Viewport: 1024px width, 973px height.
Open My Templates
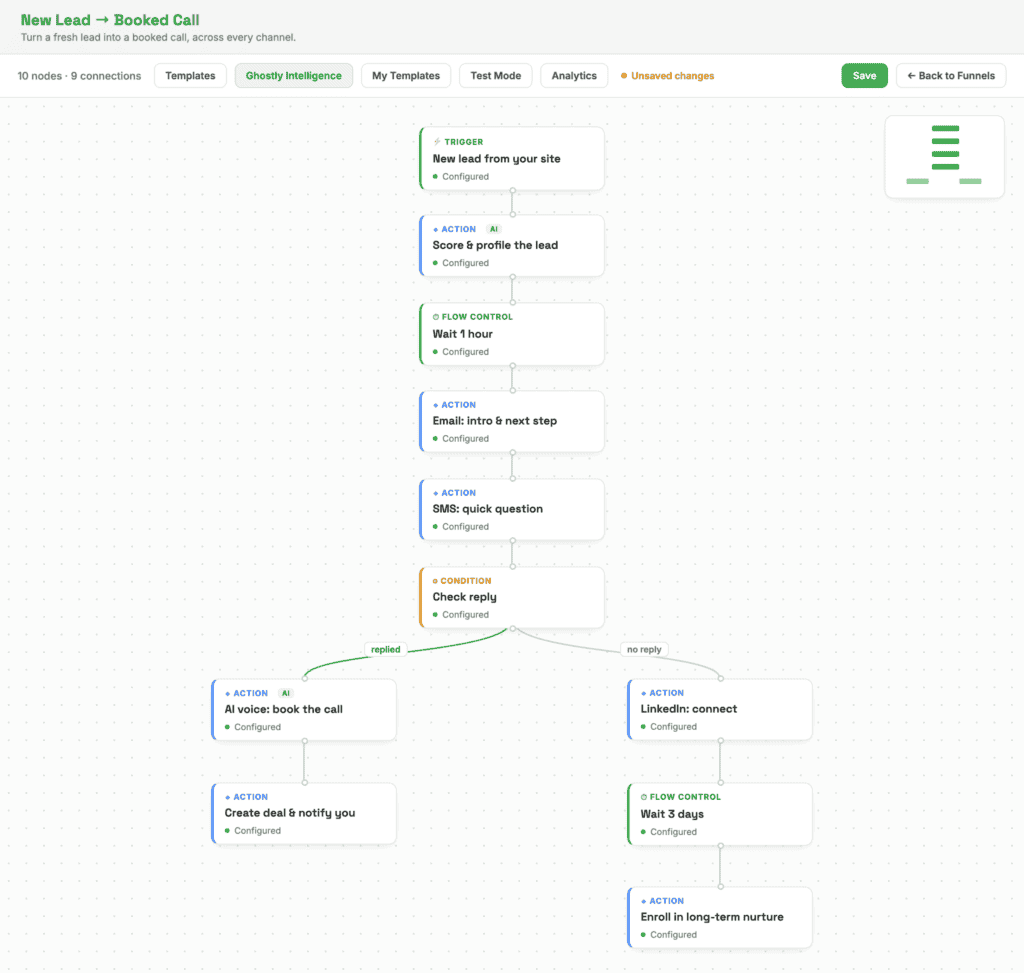406,76
